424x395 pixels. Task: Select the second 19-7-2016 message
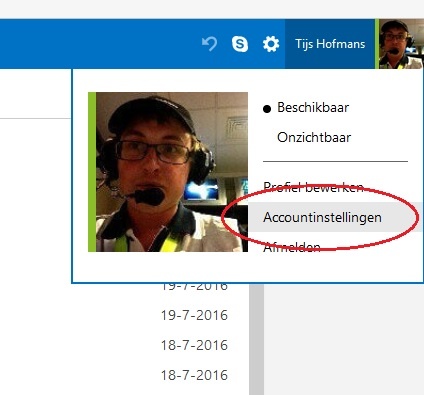[194, 315]
